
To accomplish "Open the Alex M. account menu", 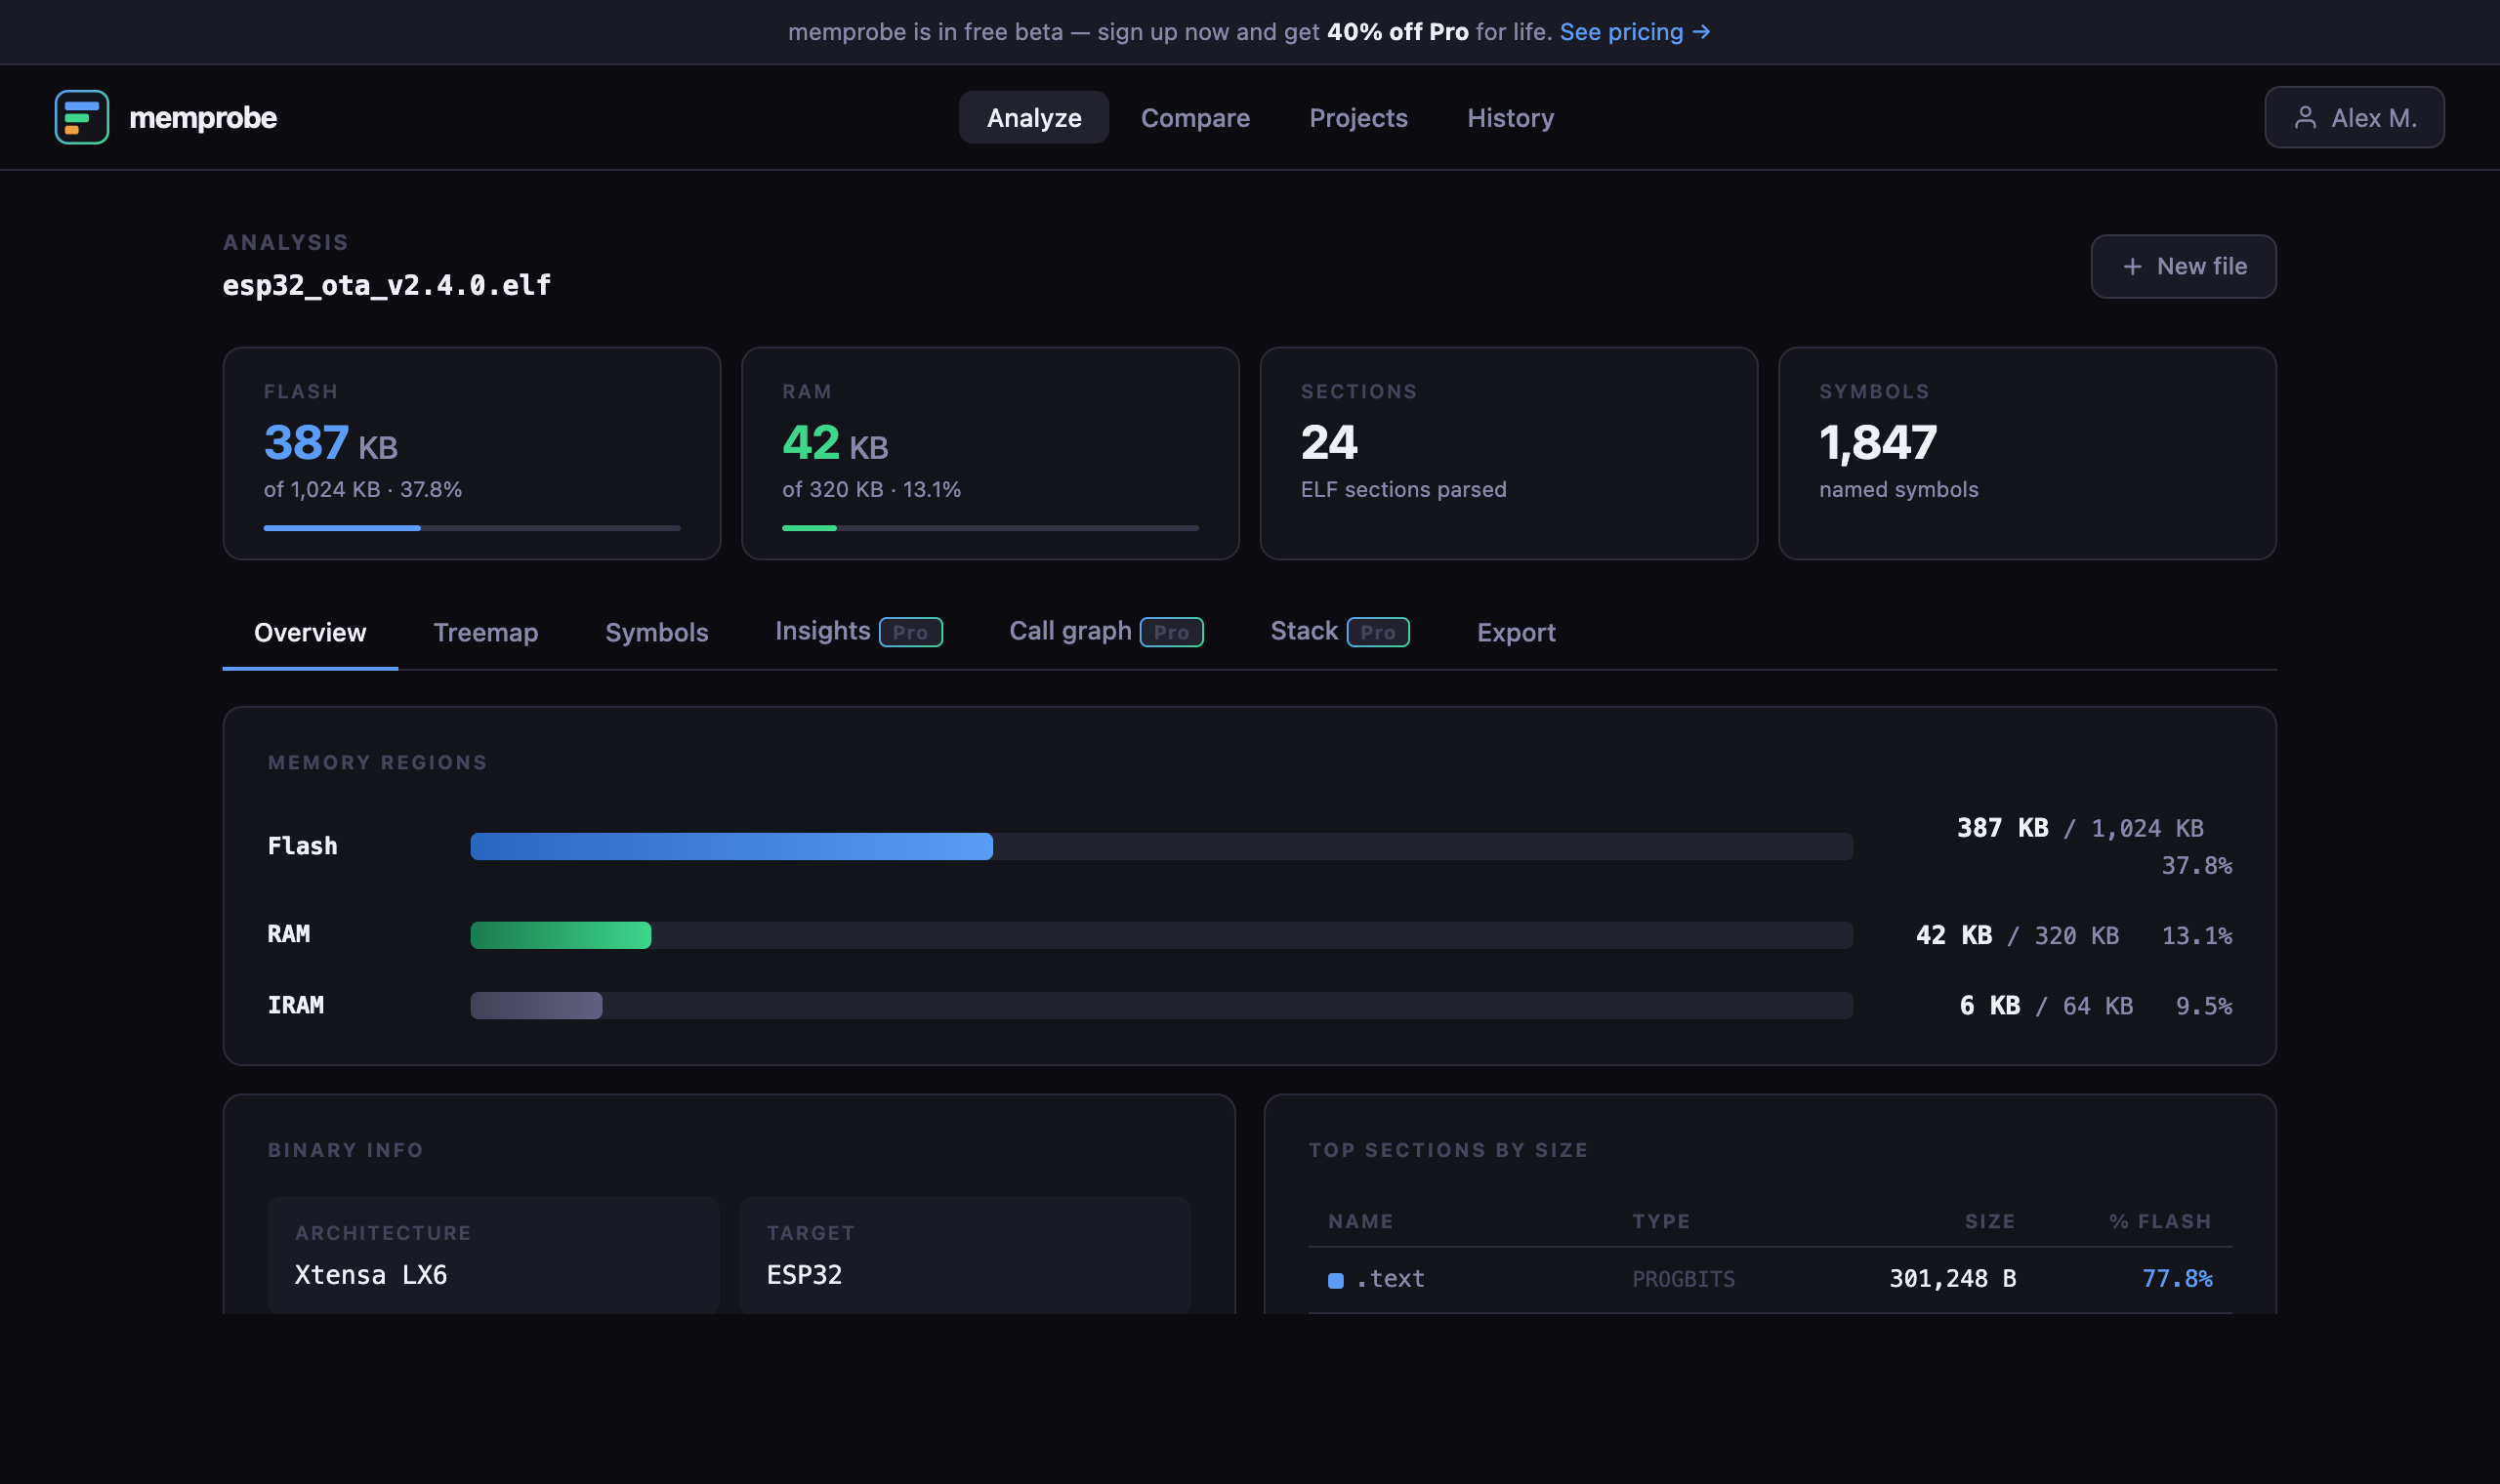I will pos(2354,117).
